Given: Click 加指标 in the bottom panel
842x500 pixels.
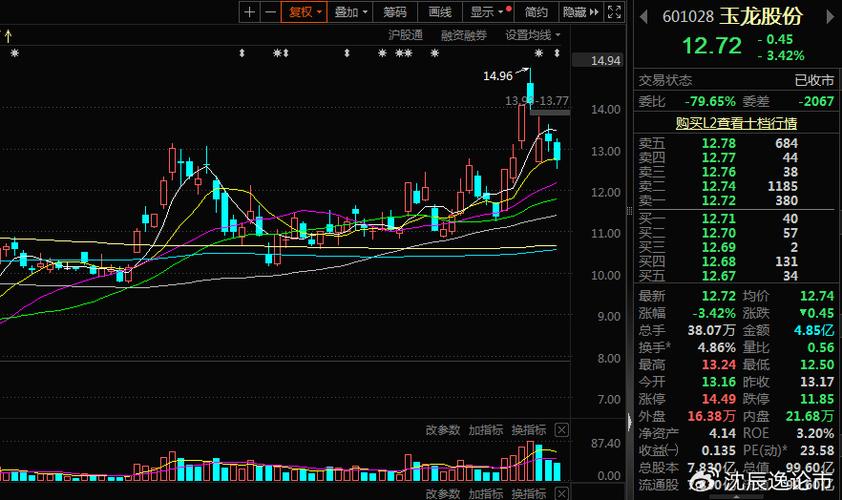Looking at the screenshot, I should 485,493.
